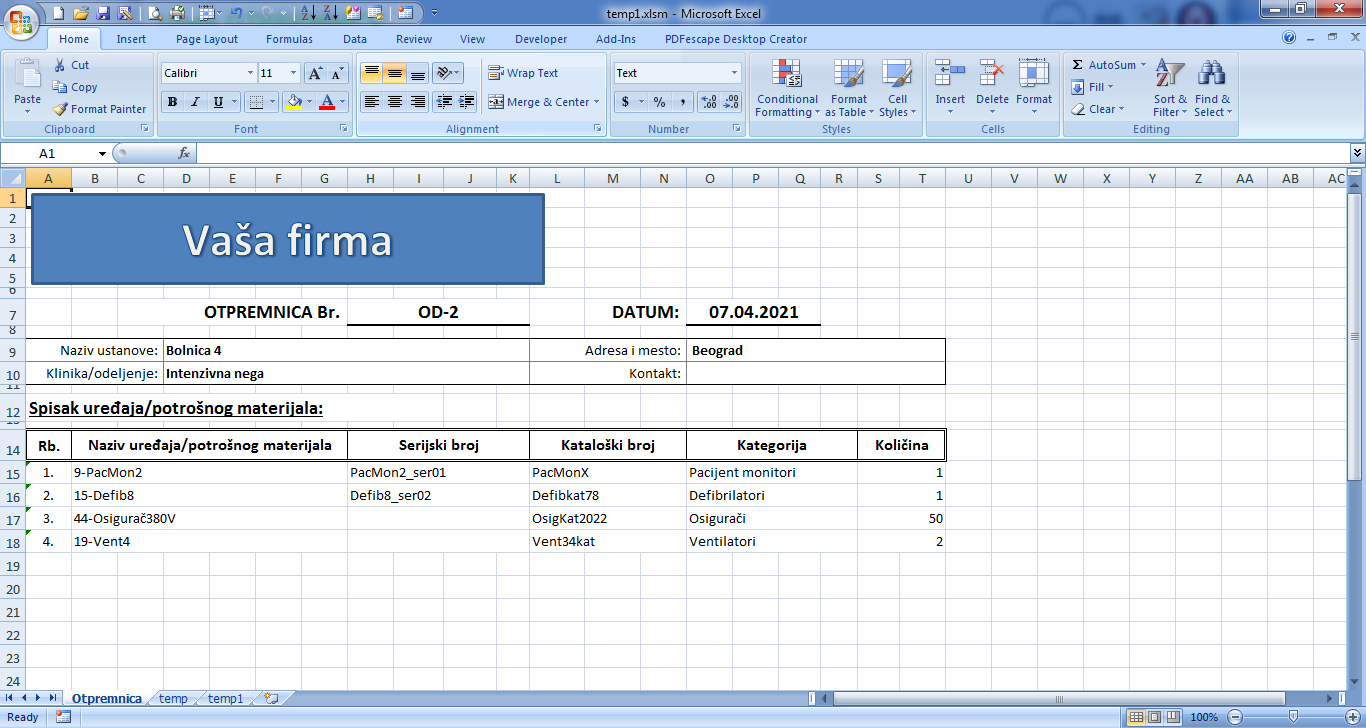Switch to the temp1 worksheet tab
Image resolution: width=1366 pixels, height=728 pixels.
pos(226,699)
